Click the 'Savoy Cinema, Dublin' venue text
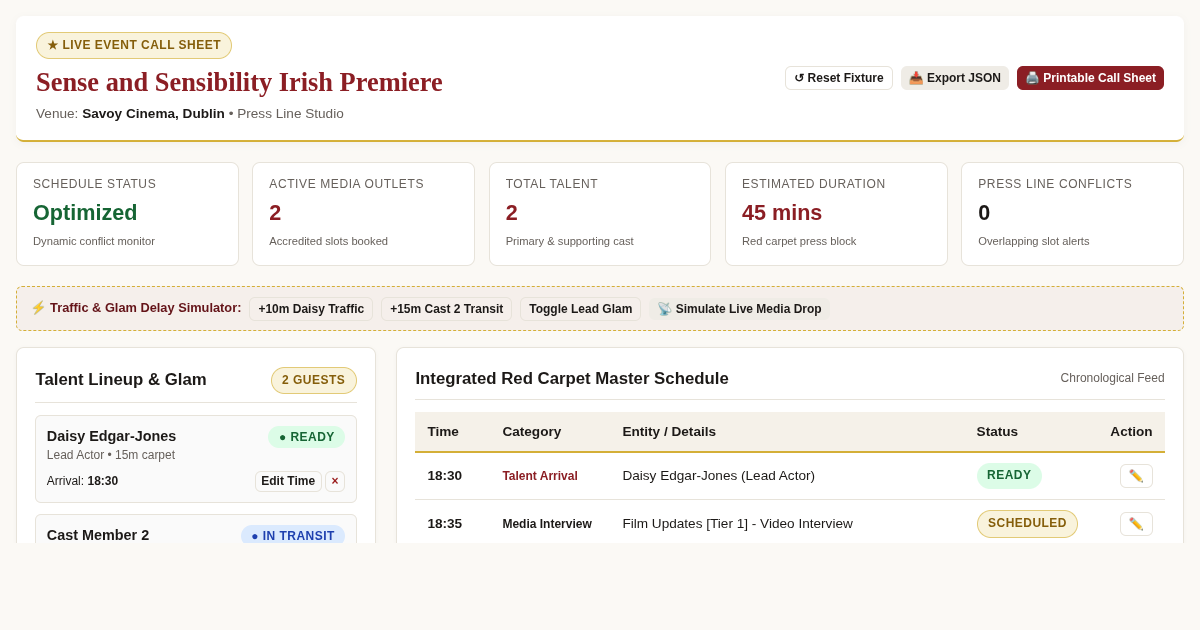 coord(153,114)
